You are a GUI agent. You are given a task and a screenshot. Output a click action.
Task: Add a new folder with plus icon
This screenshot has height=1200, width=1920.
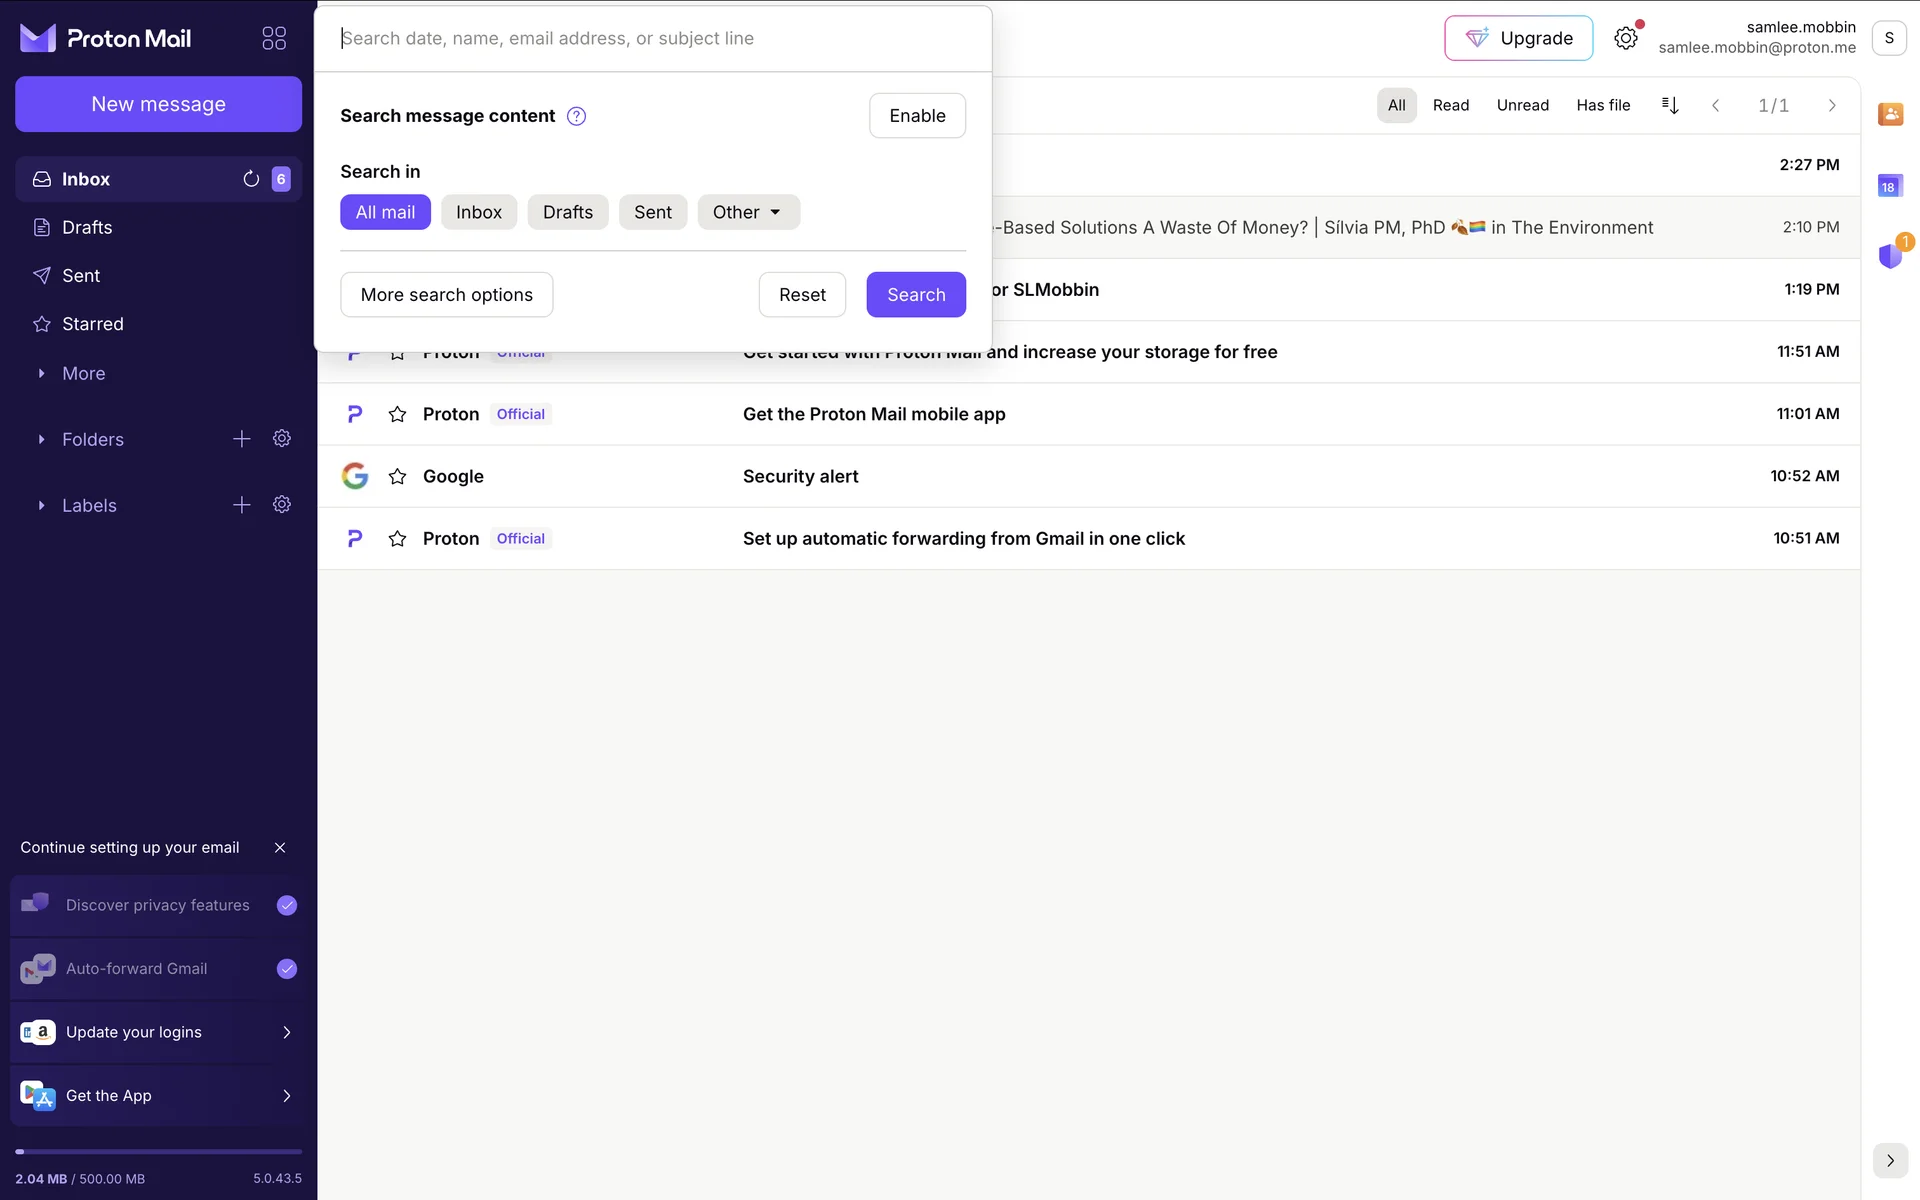click(242, 439)
